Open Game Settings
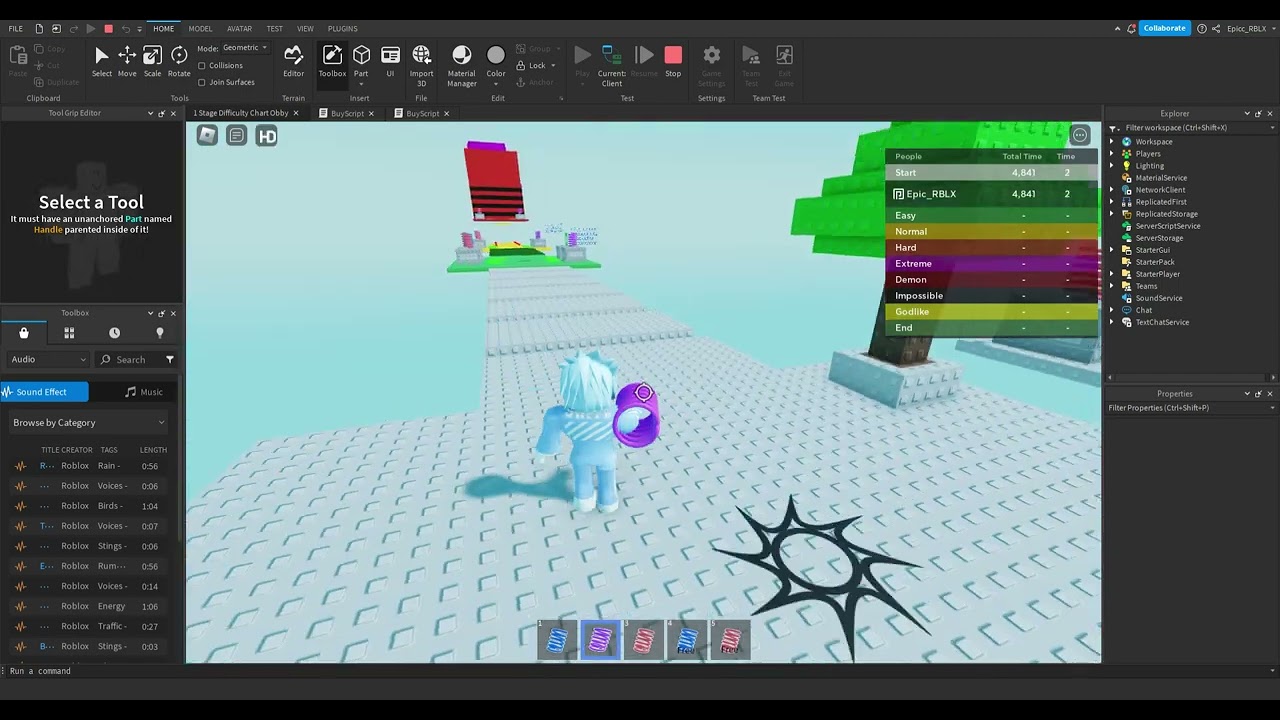This screenshot has width=1280, height=720. 712,66
